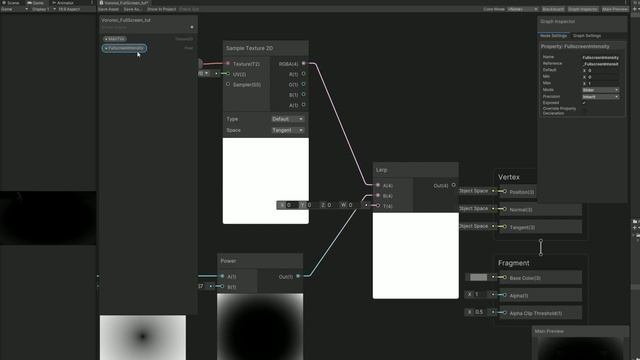The width and height of the screenshot is (640, 360).
Task: Open the Graph Settings tab in Graph Inspector
Action: (587, 36)
